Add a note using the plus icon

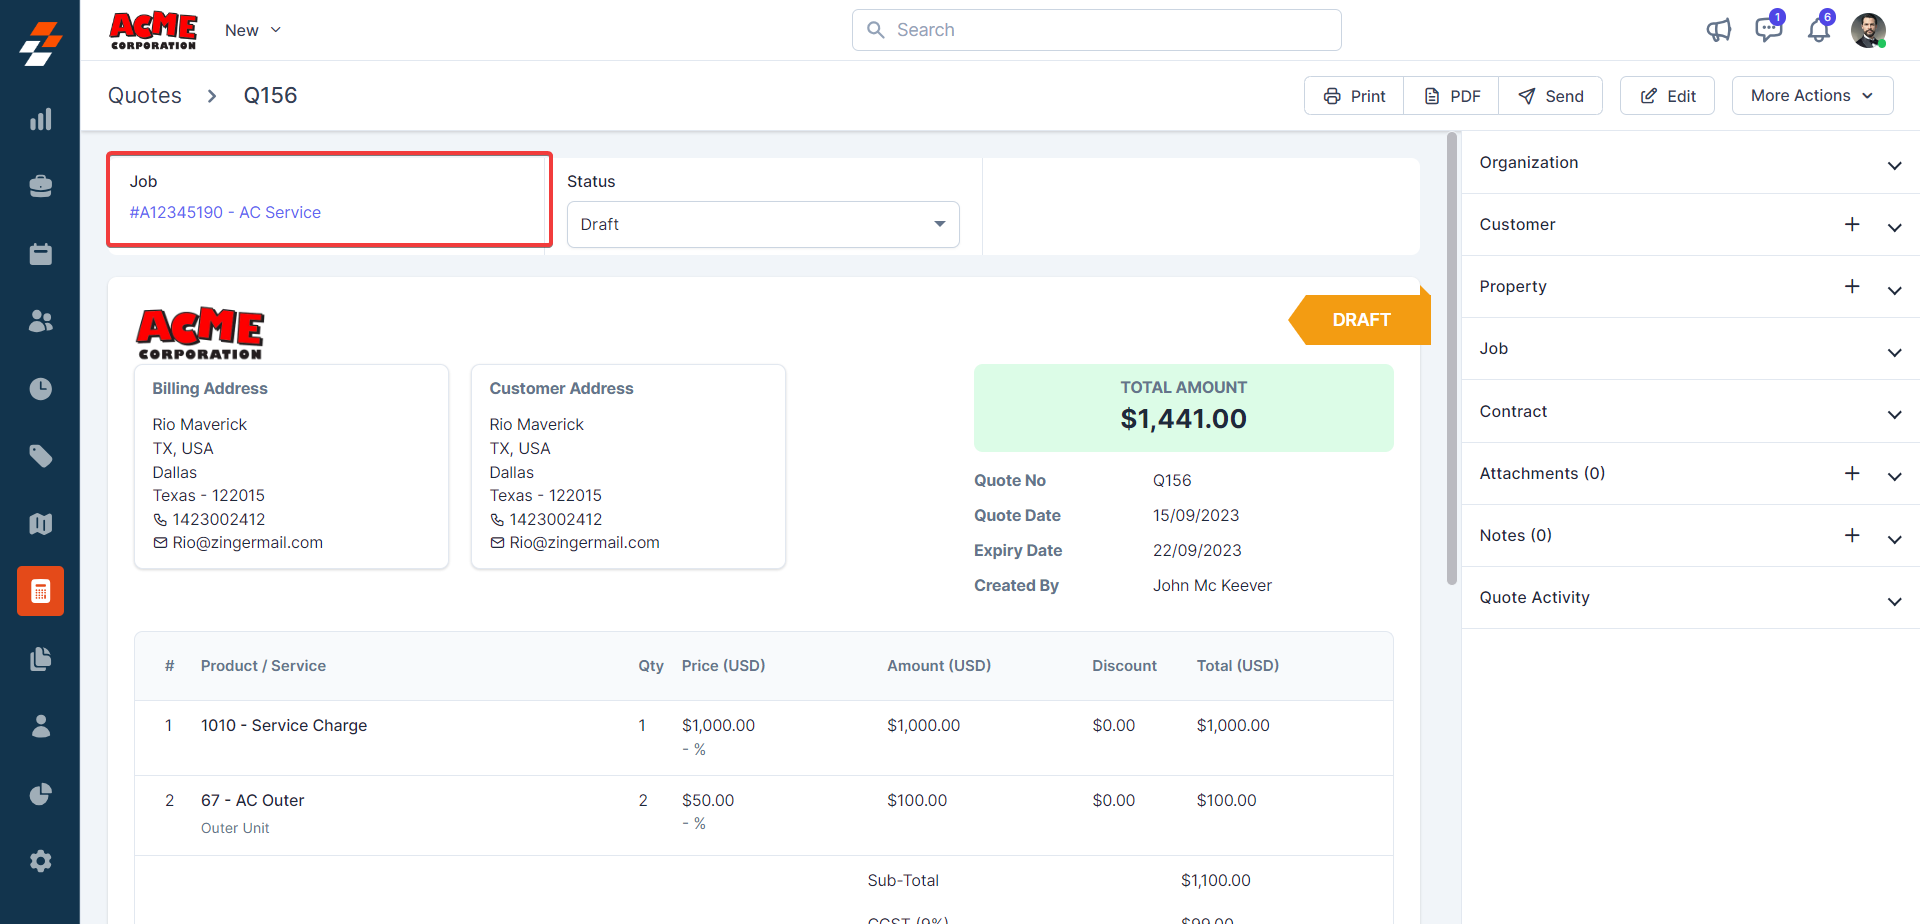[x=1852, y=535]
